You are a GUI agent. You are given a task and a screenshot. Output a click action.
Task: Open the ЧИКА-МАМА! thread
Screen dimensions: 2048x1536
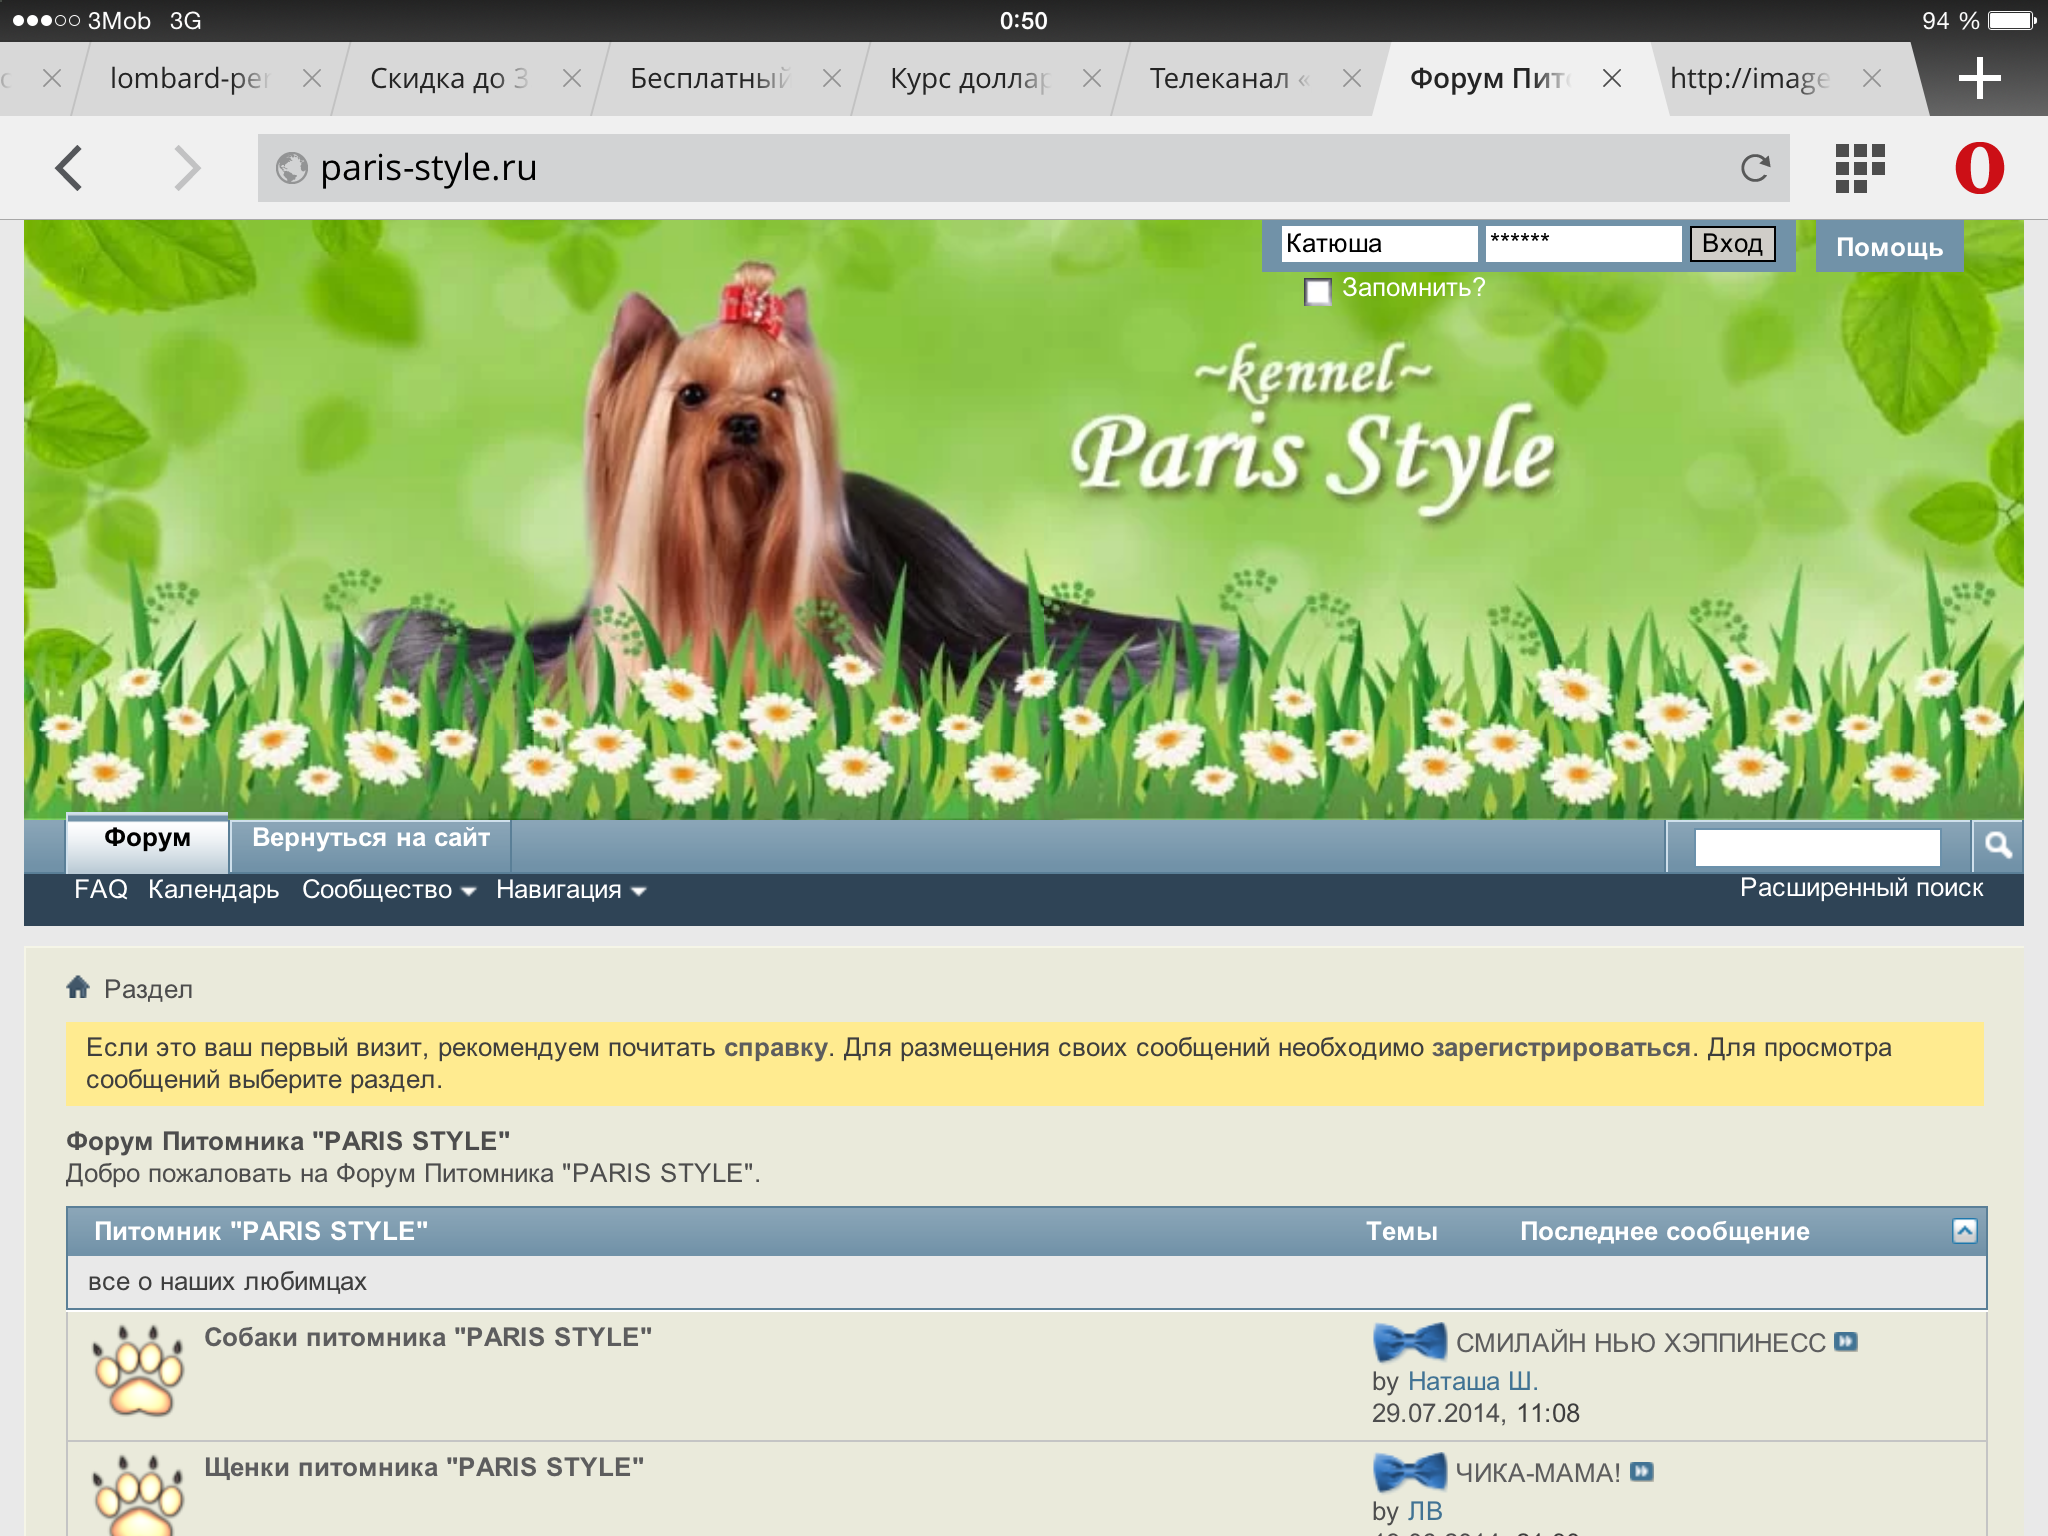pos(1537,1472)
